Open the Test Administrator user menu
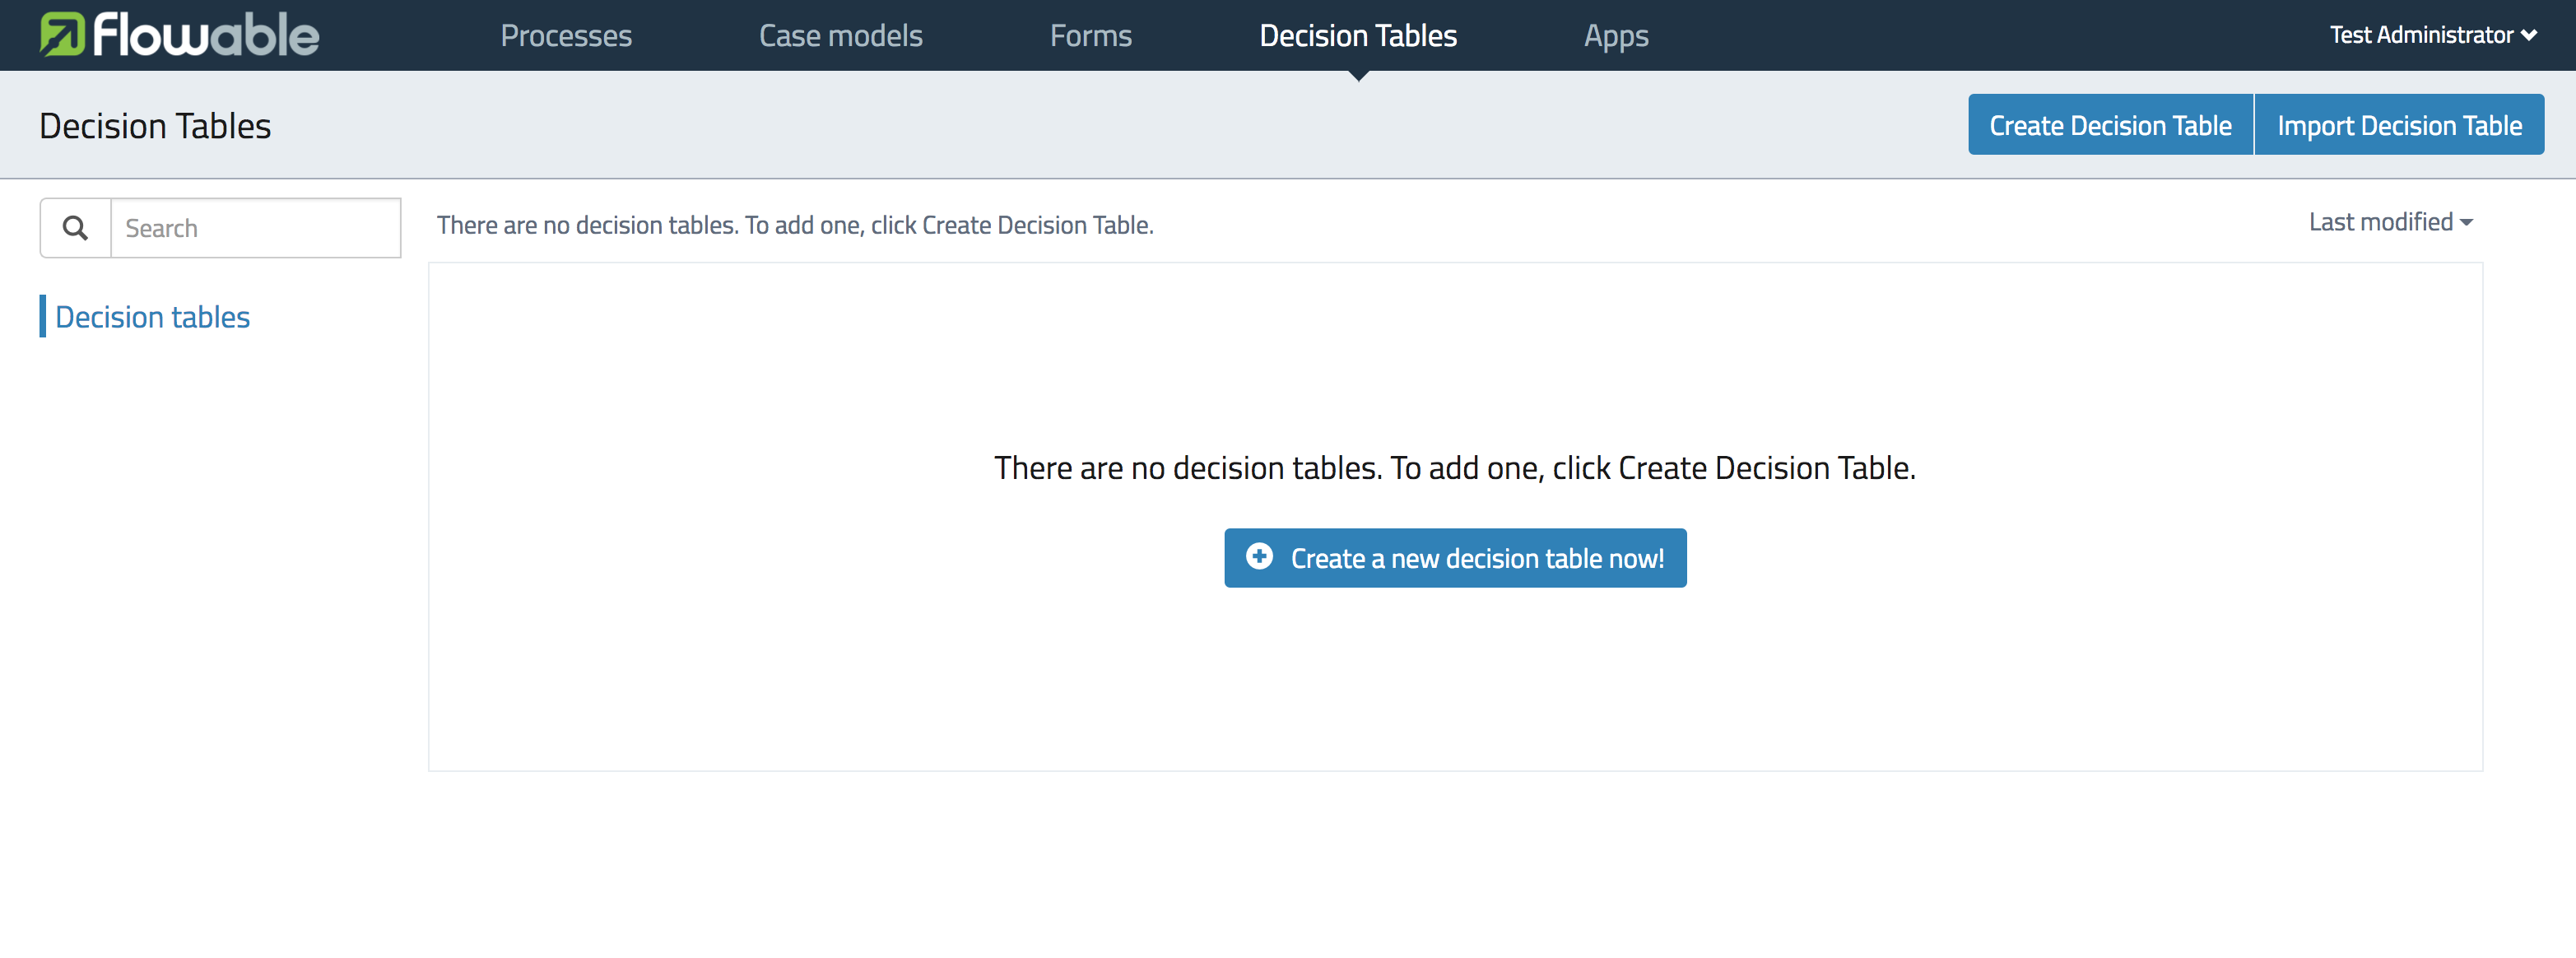The height and width of the screenshot is (958, 2576). pos(2421,35)
